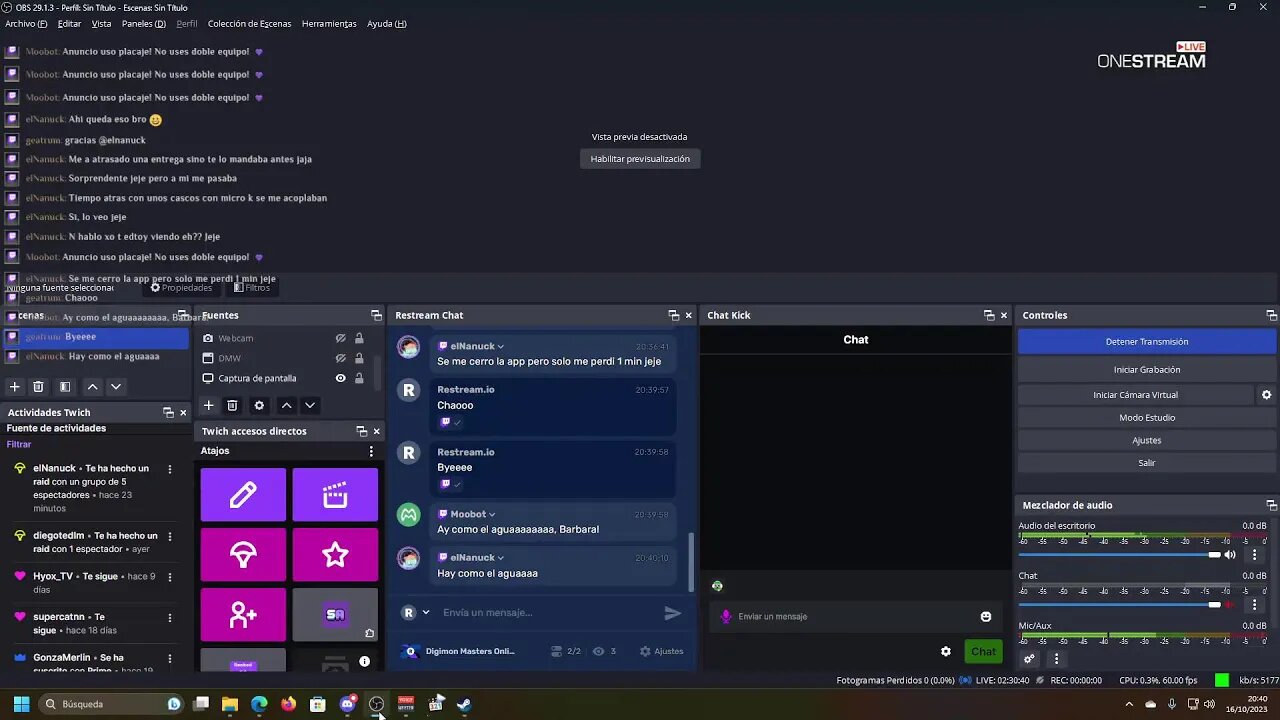Click the clapperboard clip shortcut tile
Screen dimensions: 1280x720
[x=335, y=494]
